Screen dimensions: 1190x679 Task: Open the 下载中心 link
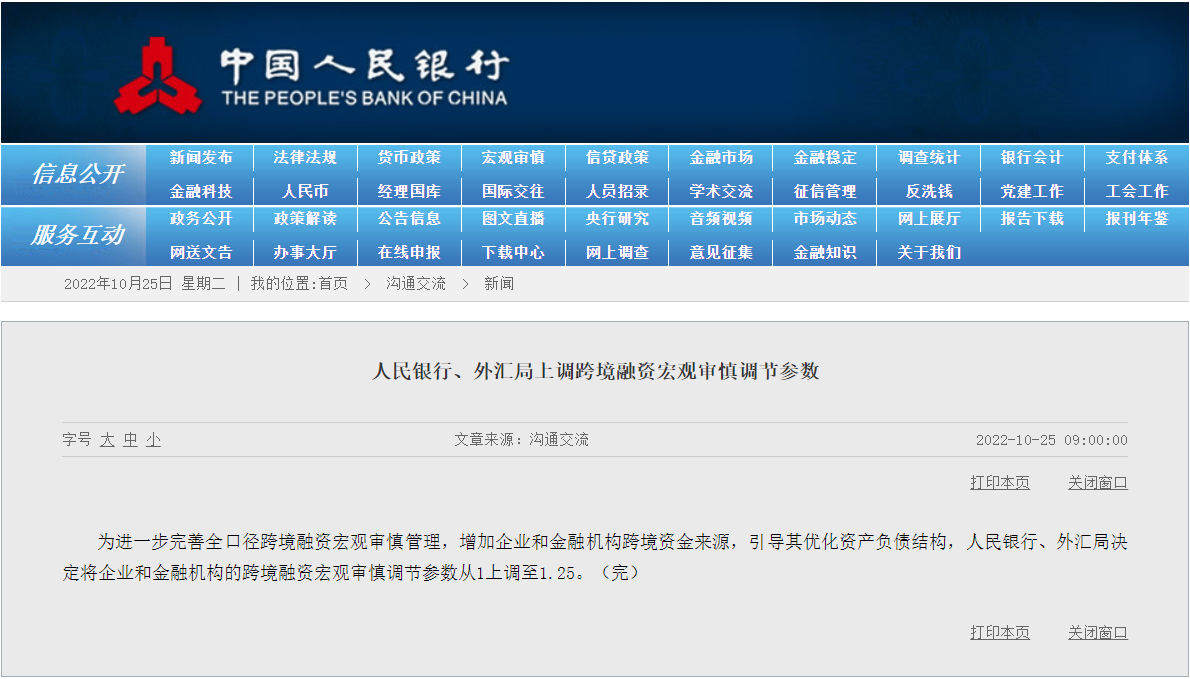click(513, 252)
